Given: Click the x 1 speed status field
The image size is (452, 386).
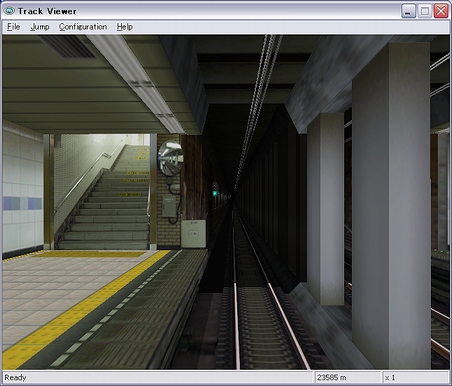Looking at the screenshot, I should (x=415, y=378).
